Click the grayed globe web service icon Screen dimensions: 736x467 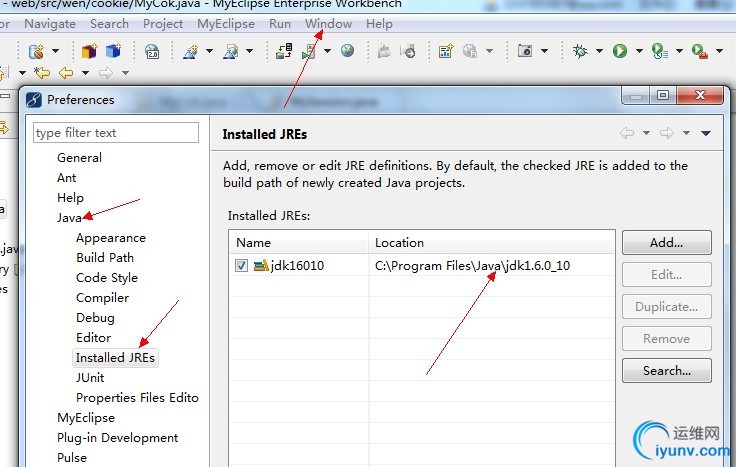point(470,51)
